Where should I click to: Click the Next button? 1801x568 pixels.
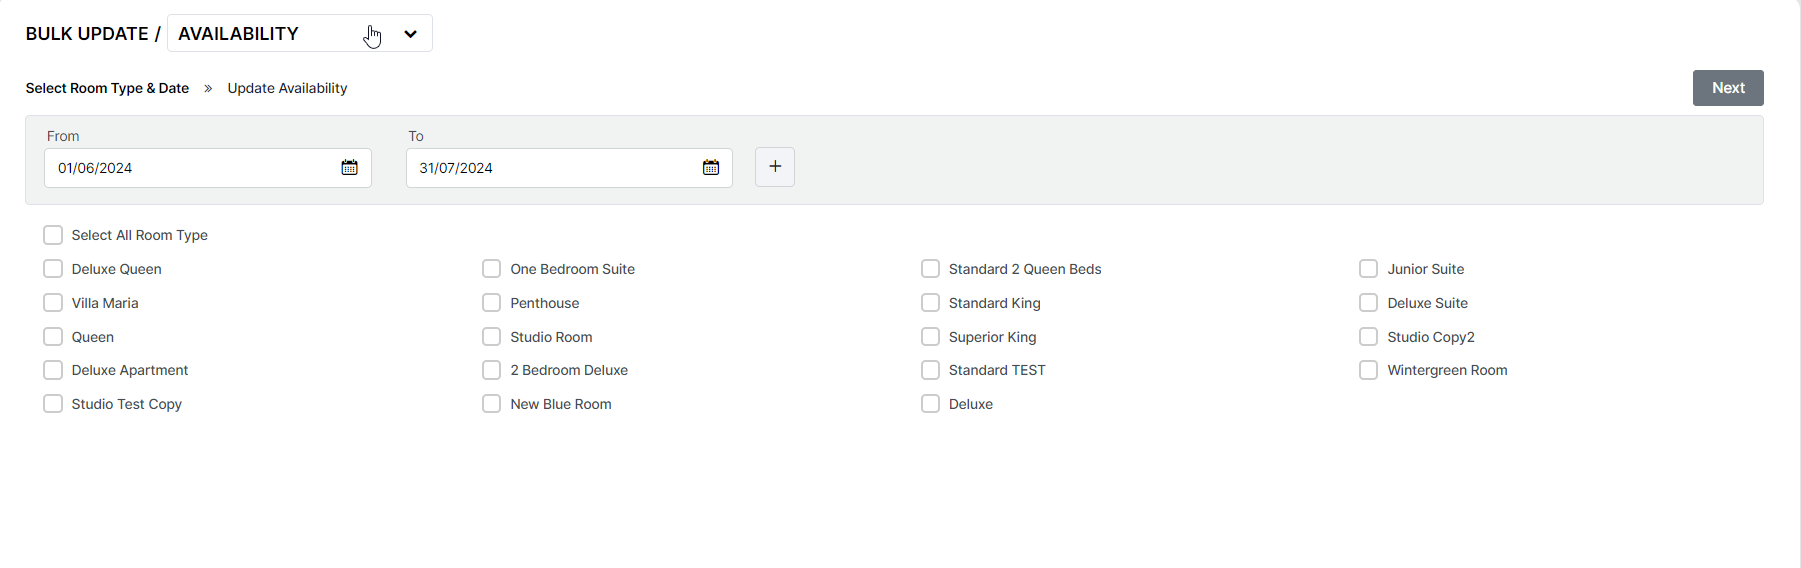(1727, 88)
